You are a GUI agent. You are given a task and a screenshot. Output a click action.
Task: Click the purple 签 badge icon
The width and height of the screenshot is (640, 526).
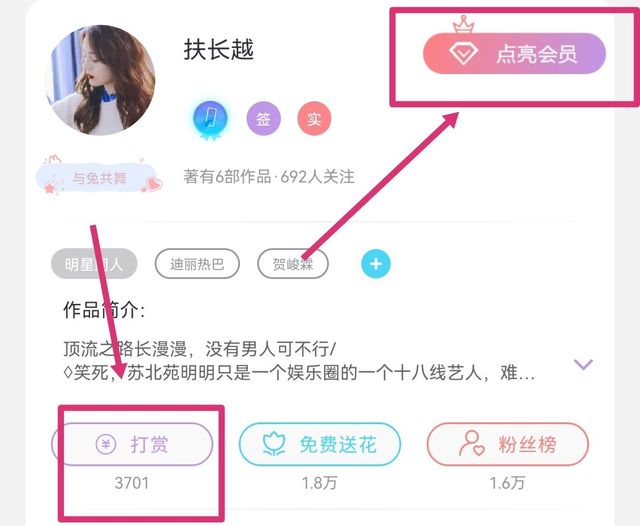[x=264, y=119]
